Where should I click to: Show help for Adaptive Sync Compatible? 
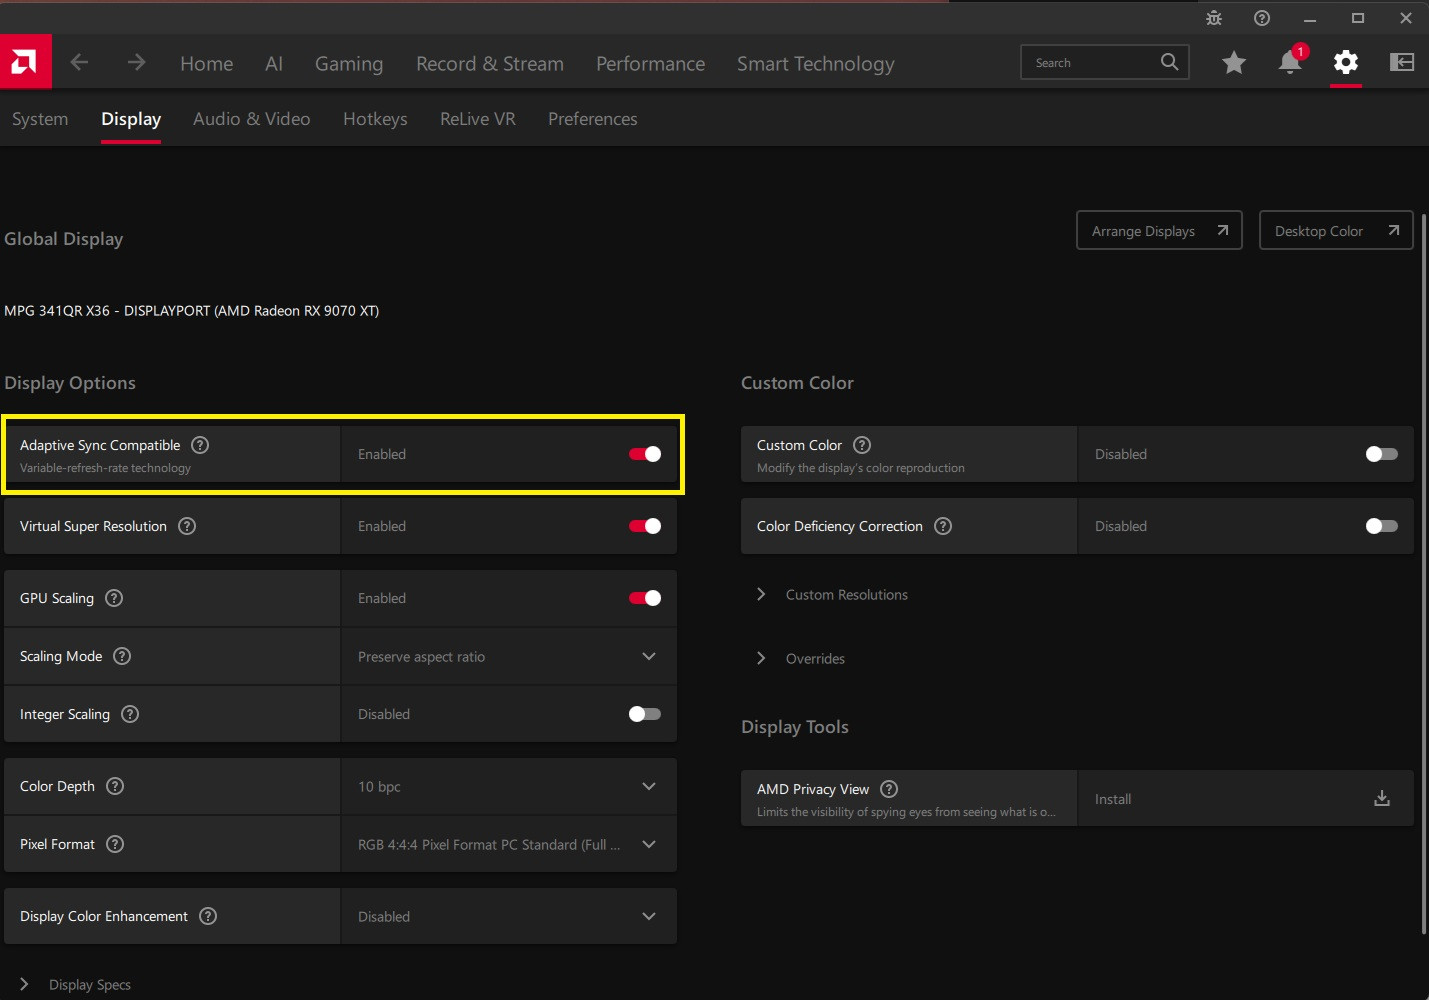tap(200, 445)
